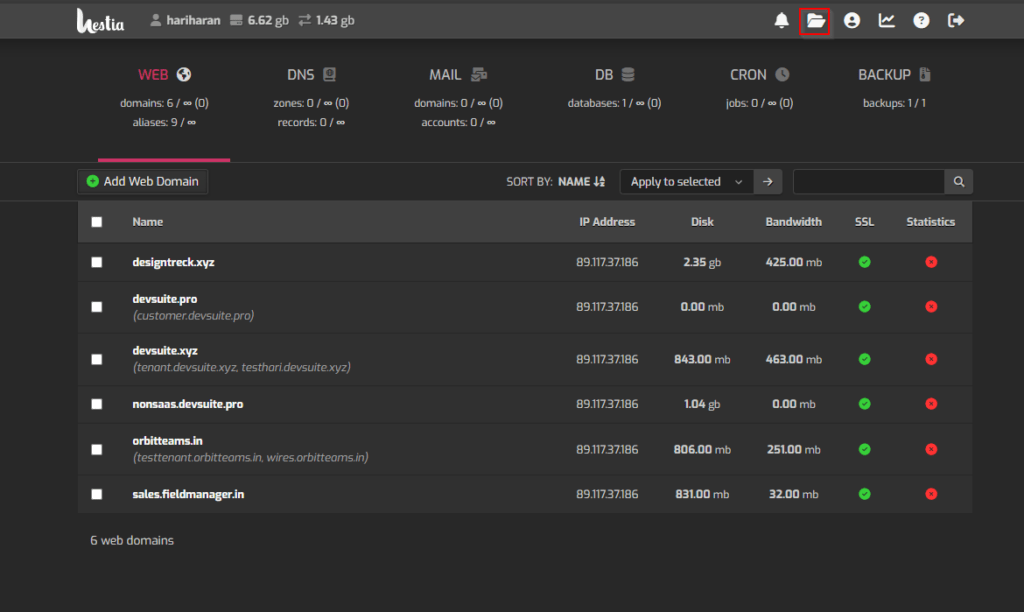The height and width of the screenshot is (612, 1024).
Task: Click the disk usage icon beside 6.62 gb
Action: click(x=236, y=20)
